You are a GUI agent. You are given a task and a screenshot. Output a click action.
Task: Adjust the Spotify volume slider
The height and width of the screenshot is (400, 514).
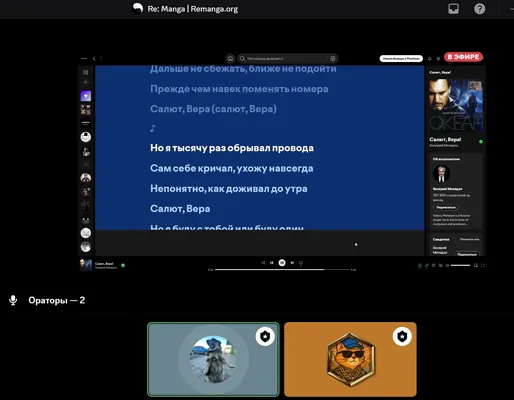click(460, 265)
